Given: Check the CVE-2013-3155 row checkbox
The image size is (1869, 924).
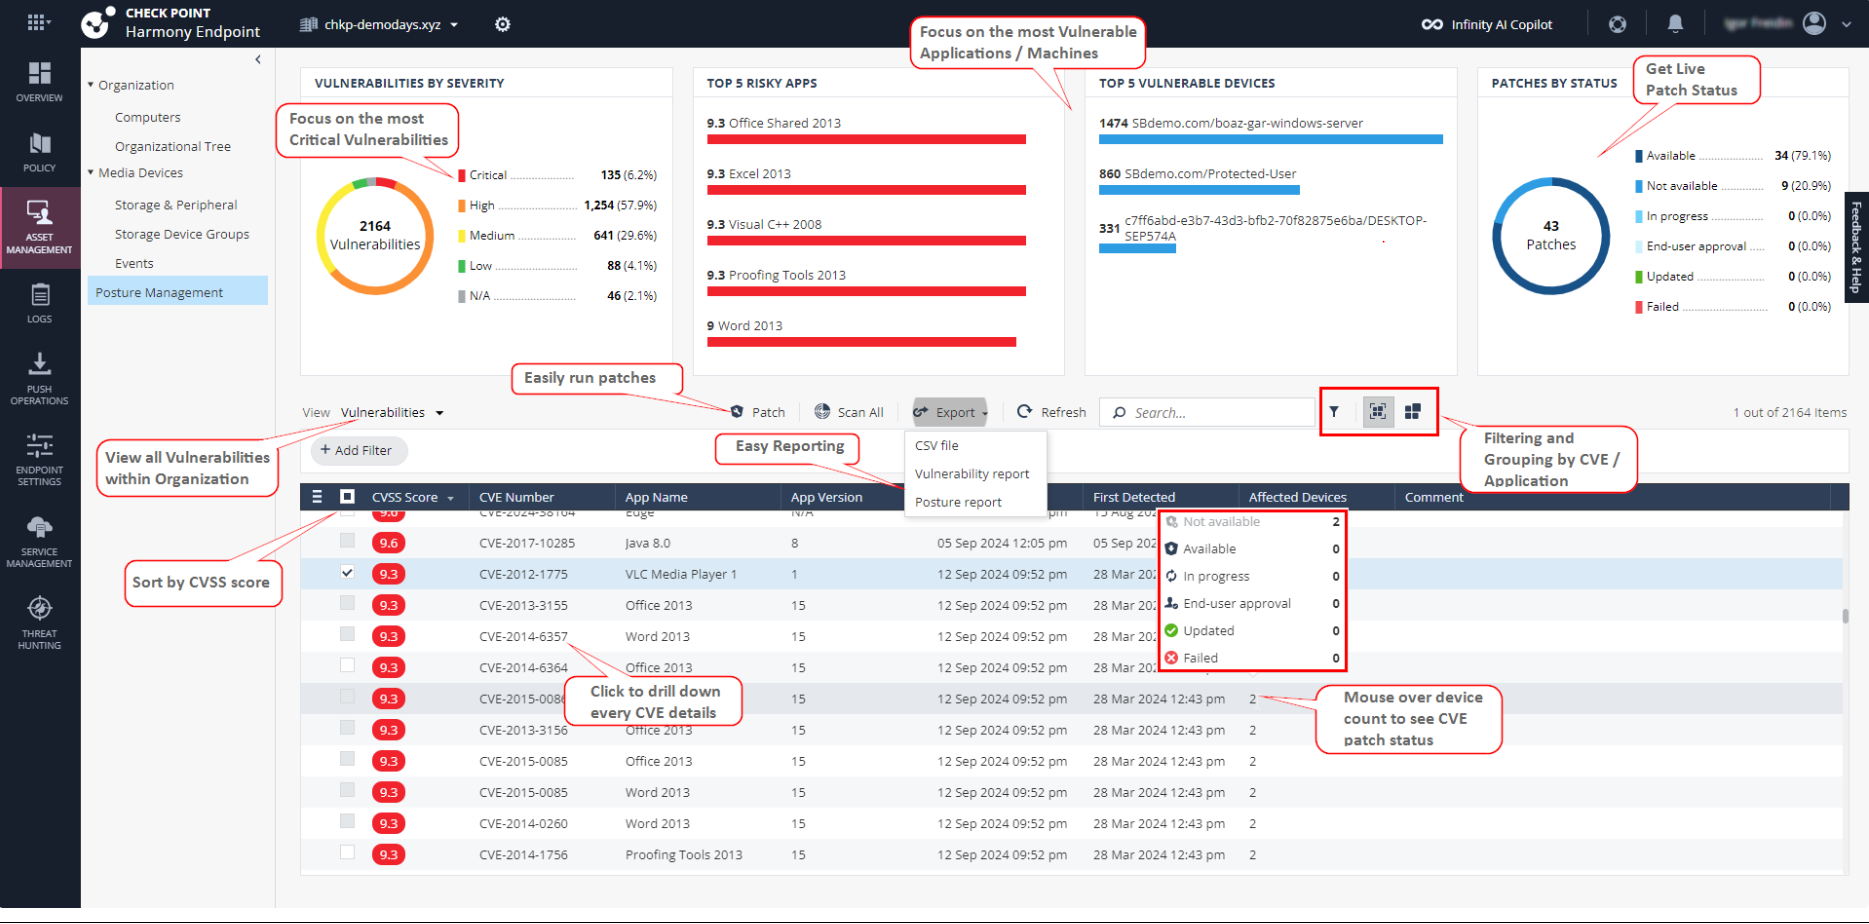Looking at the screenshot, I should click(347, 603).
